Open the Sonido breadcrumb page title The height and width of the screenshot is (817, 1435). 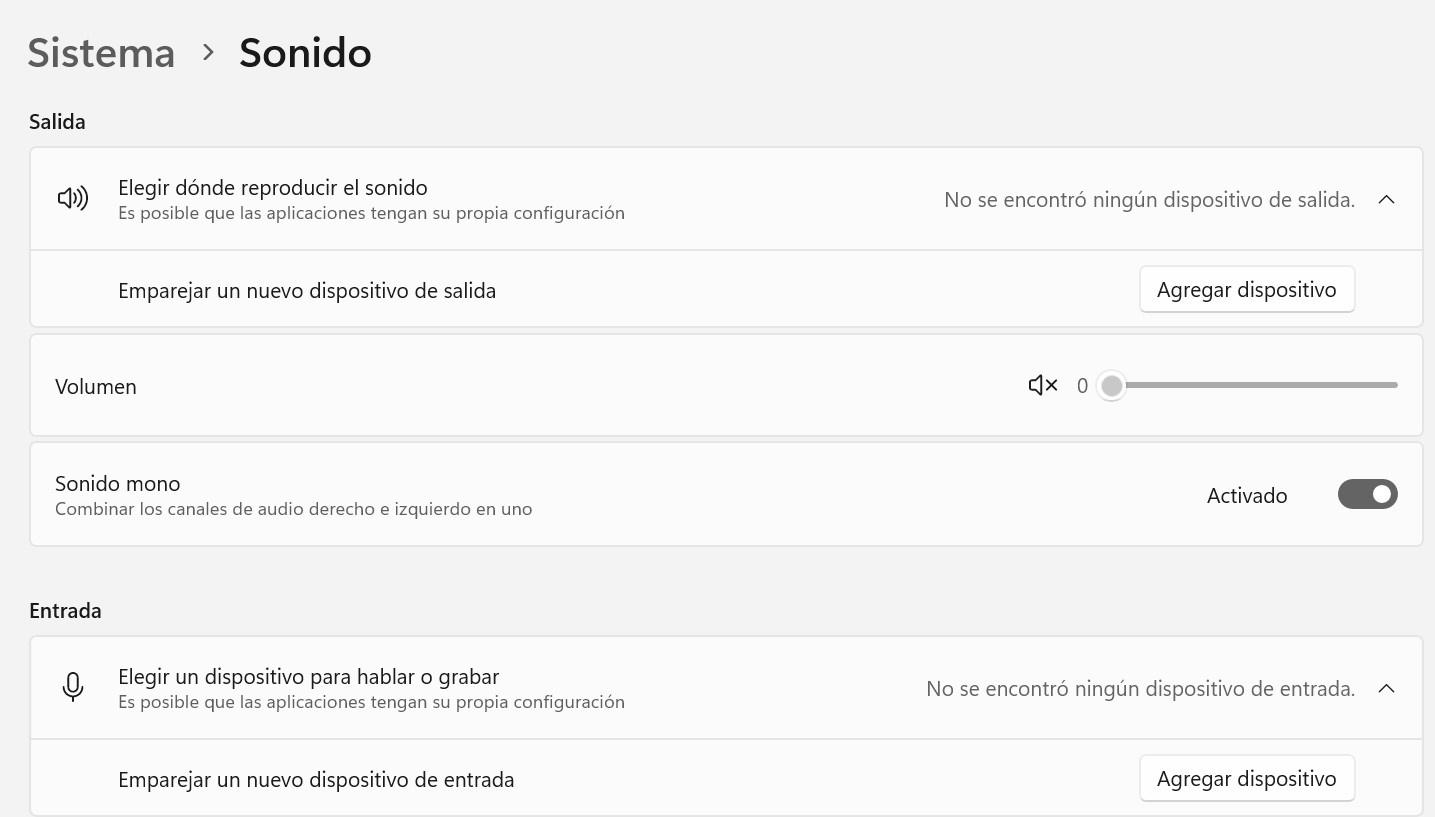[304, 52]
